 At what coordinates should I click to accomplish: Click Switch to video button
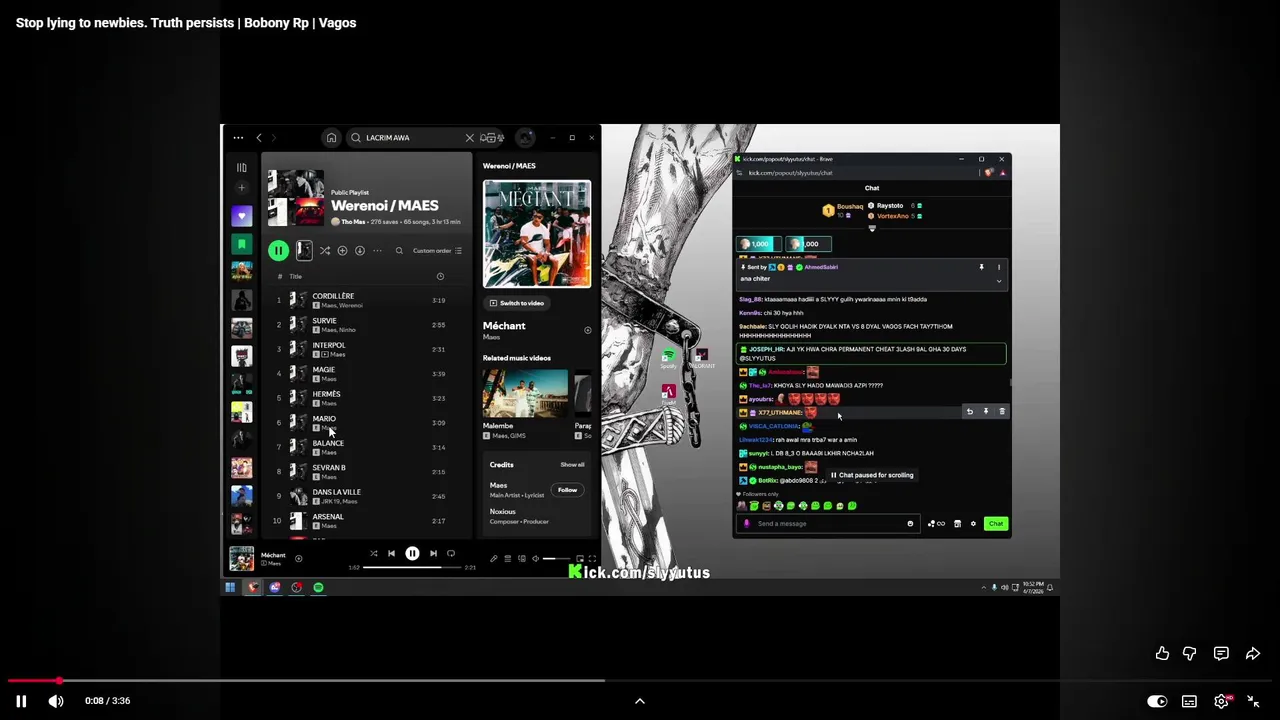click(x=516, y=303)
